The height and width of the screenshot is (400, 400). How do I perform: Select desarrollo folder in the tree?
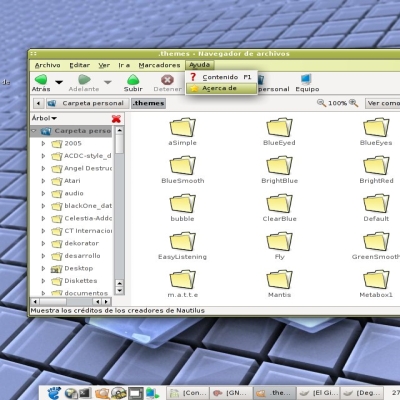pyautogui.click(x=76, y=256)
